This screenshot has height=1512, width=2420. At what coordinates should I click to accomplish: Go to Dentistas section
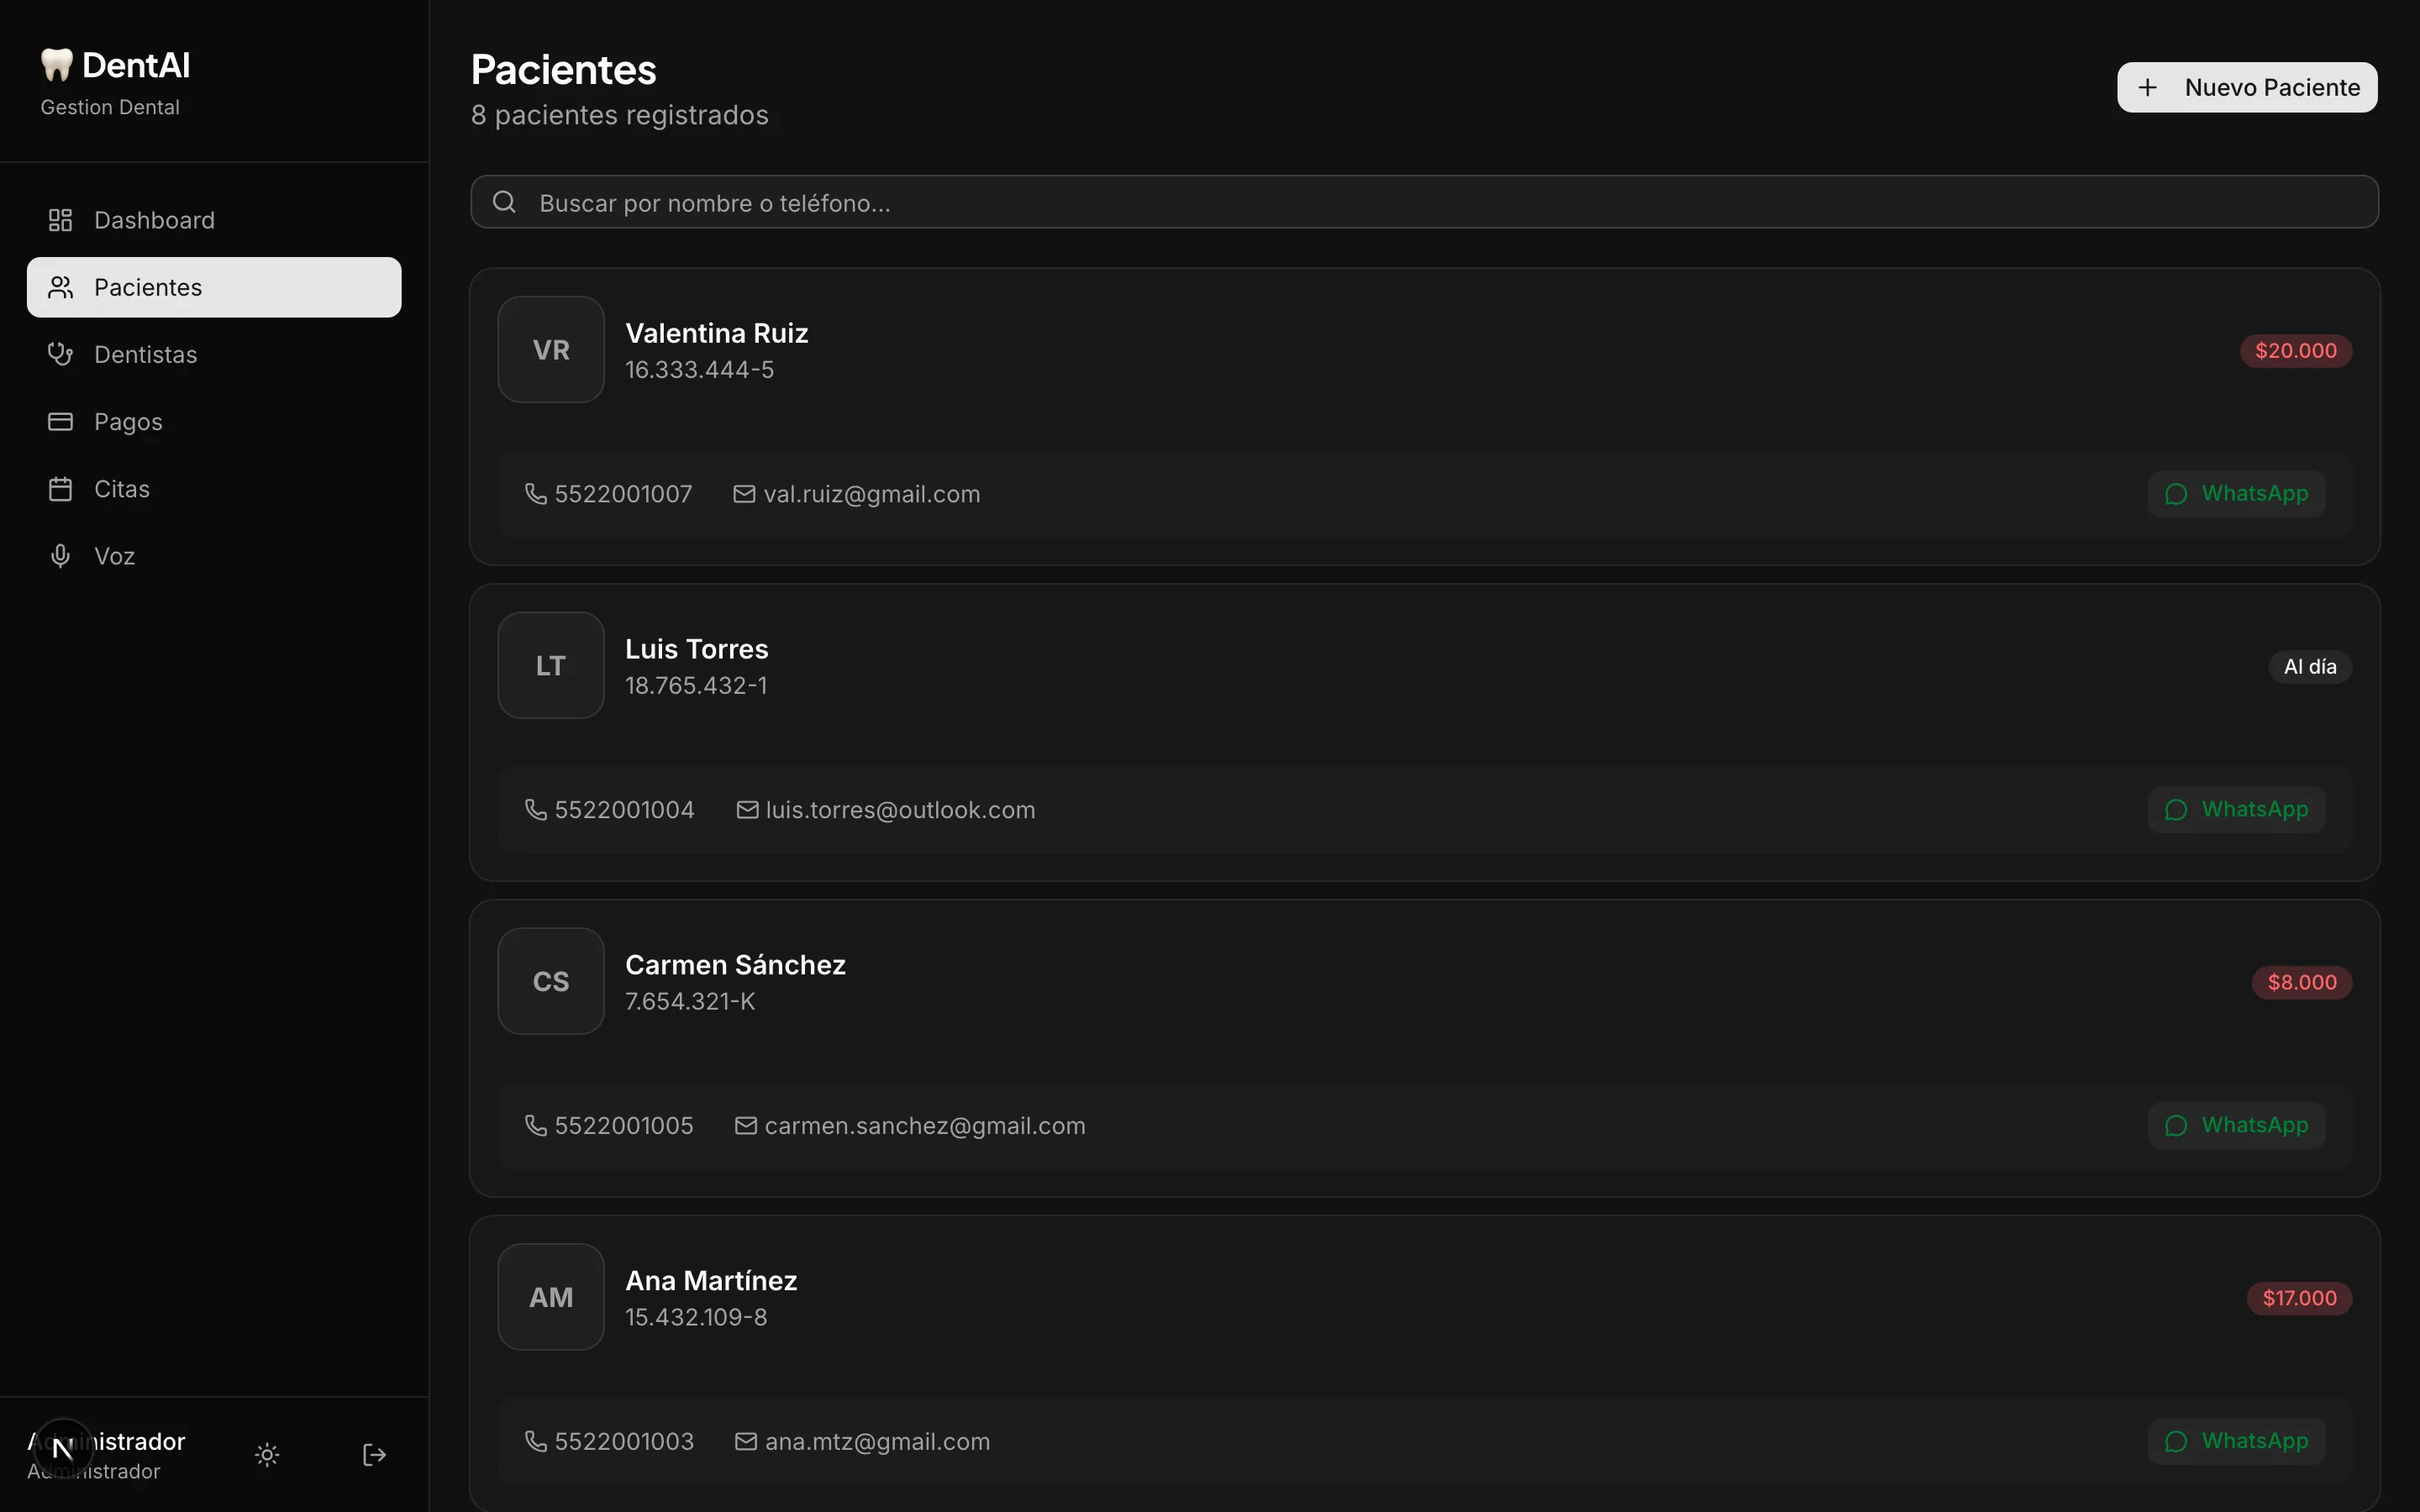pyautogui.click(x=145, y=355)
